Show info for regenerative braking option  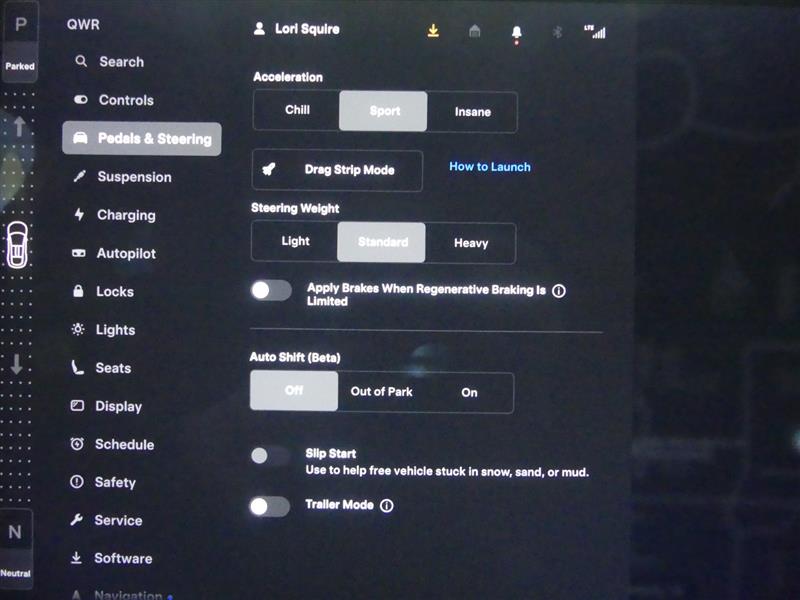(559, 291)
